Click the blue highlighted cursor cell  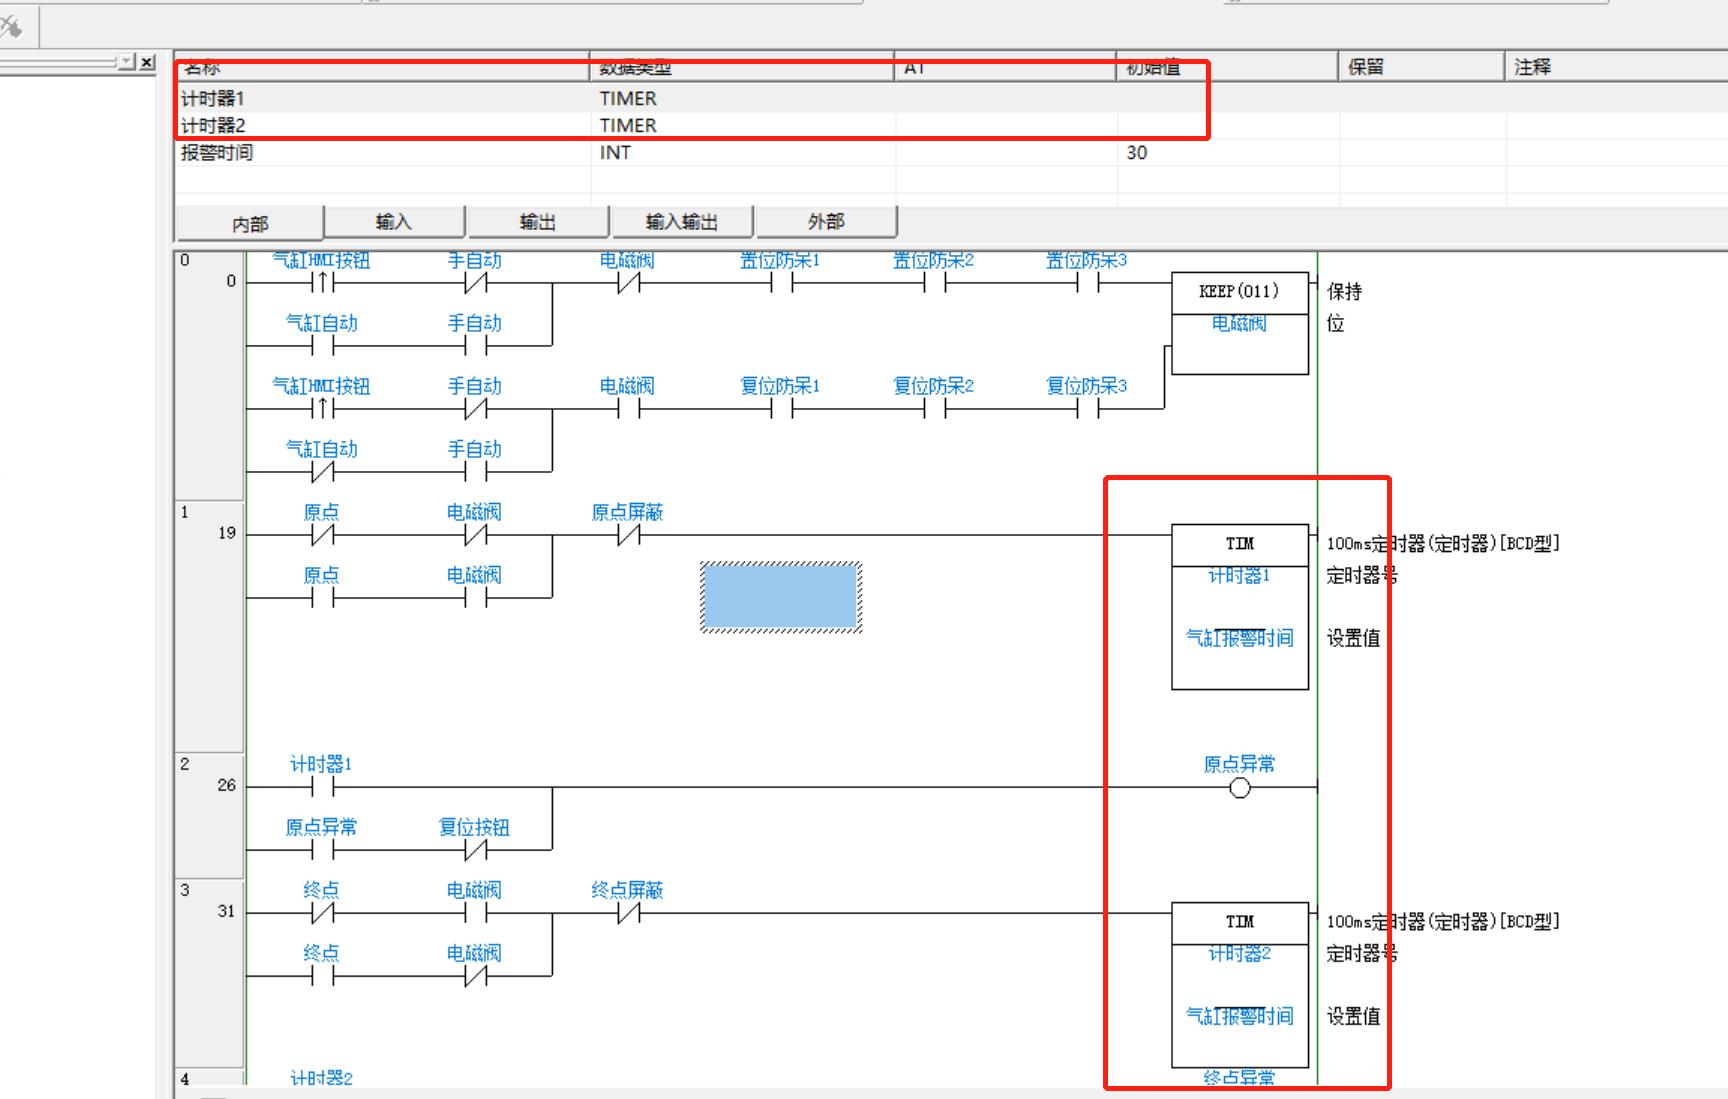pos(780,597)
